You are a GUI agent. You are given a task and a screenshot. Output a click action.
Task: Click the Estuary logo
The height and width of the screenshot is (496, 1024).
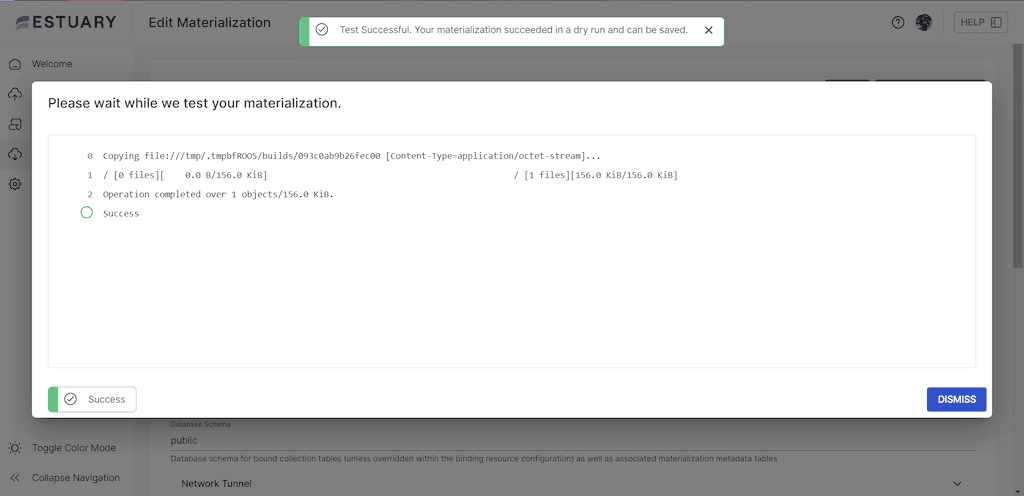66,22
